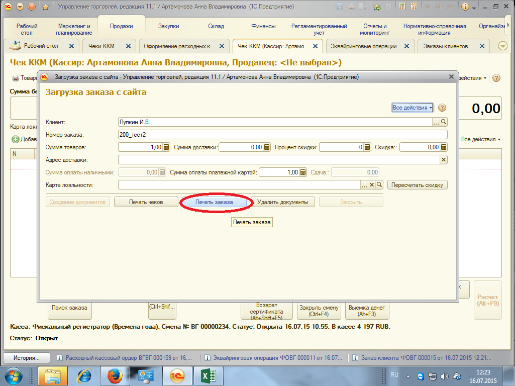Open Расходный кассовый ордер history link
515x386 pixels.
125,358
